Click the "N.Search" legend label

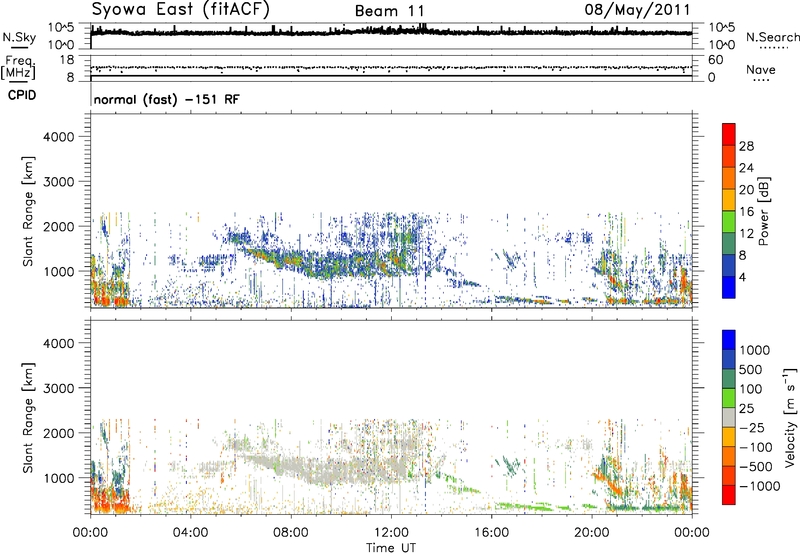point(773,37)
